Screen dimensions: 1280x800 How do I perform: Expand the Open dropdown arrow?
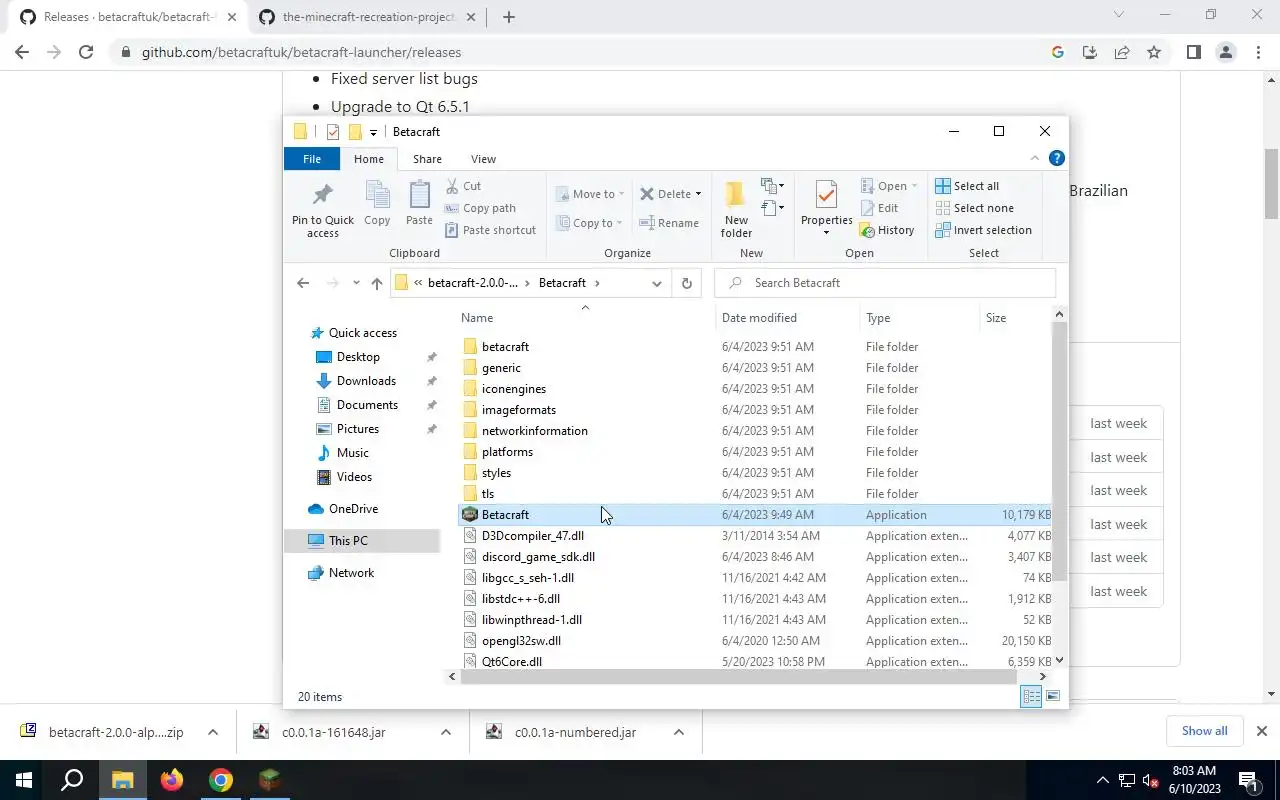coord(914,186)
